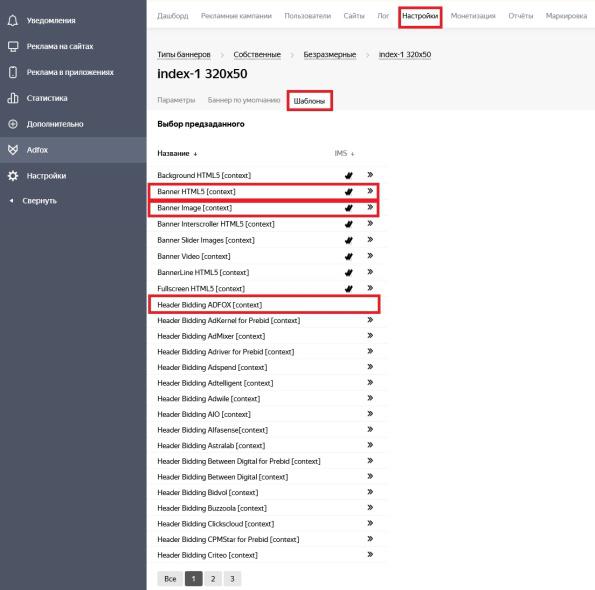
Task: Open the gear icon for Настройки in sidebar
Action: [13, 176]
